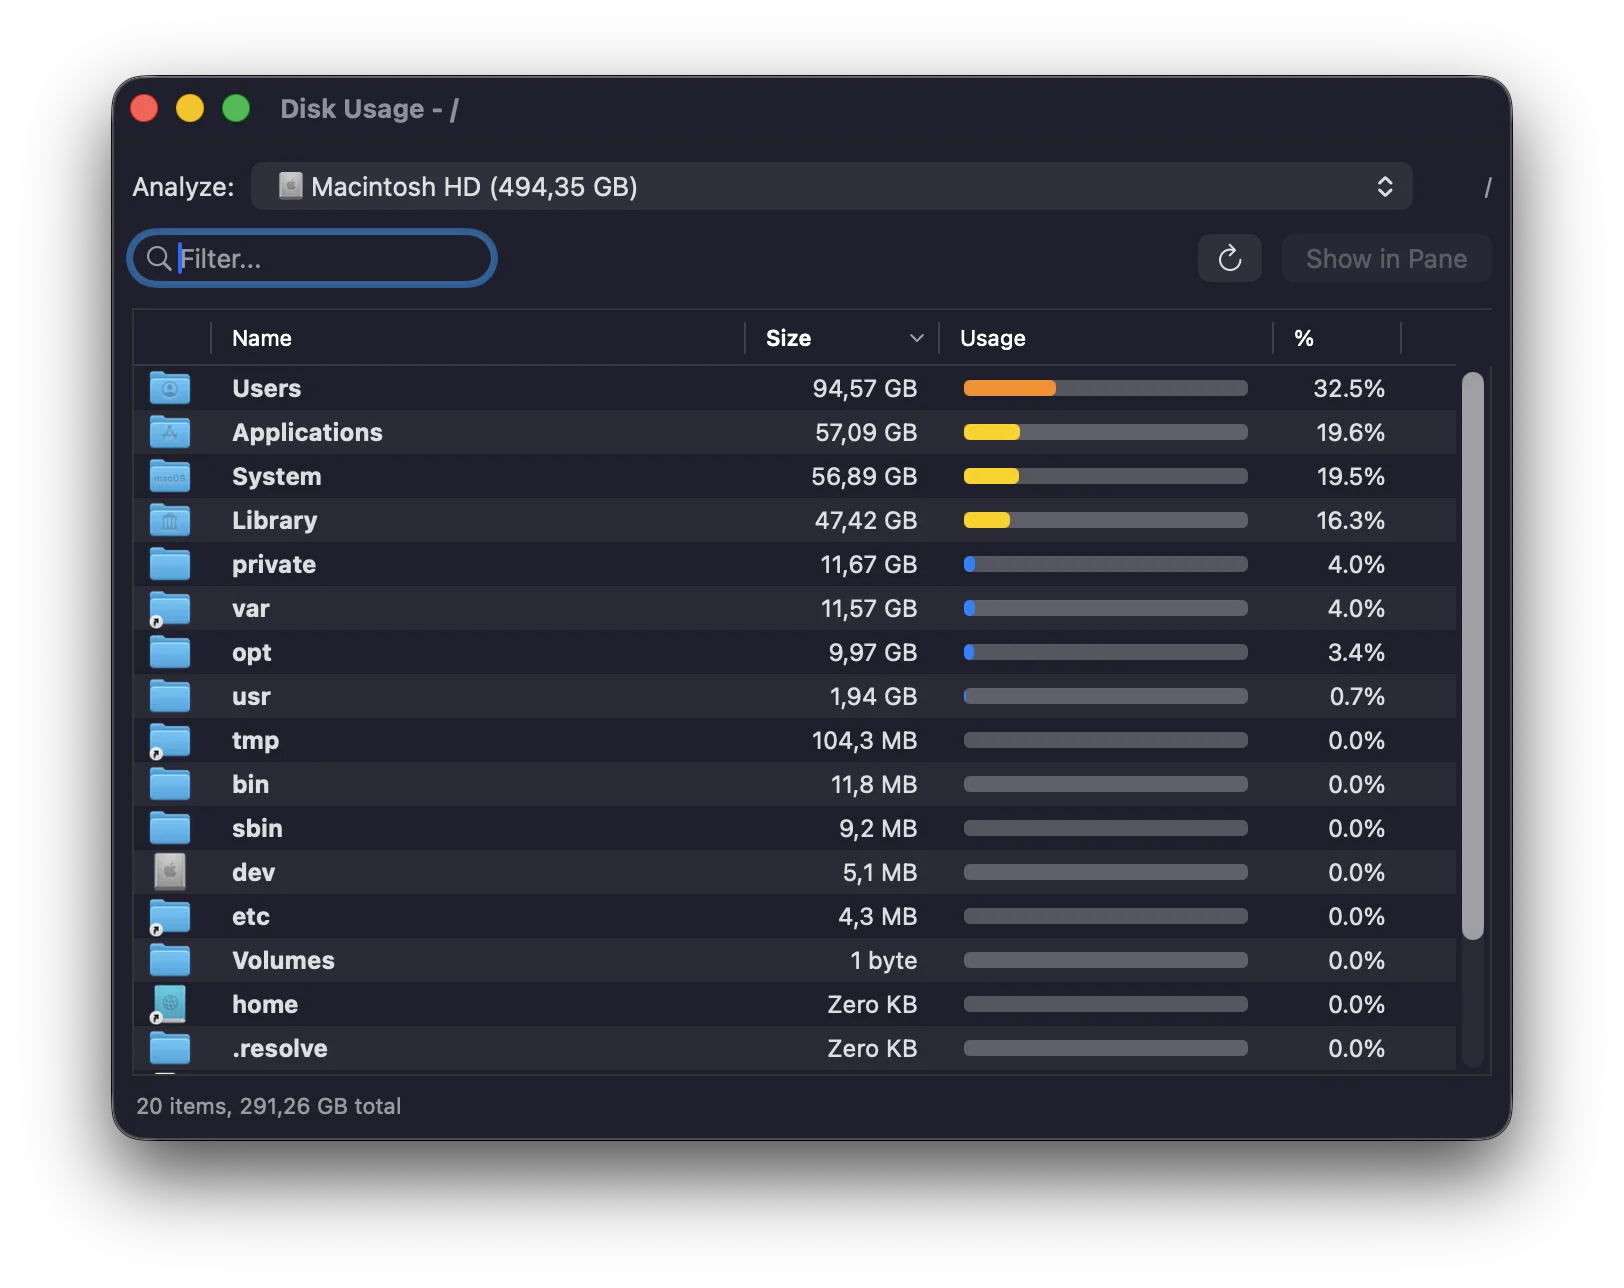The image size is (1624, 1288).
Task: Click the home globe folder icon
Action: 170,1004
